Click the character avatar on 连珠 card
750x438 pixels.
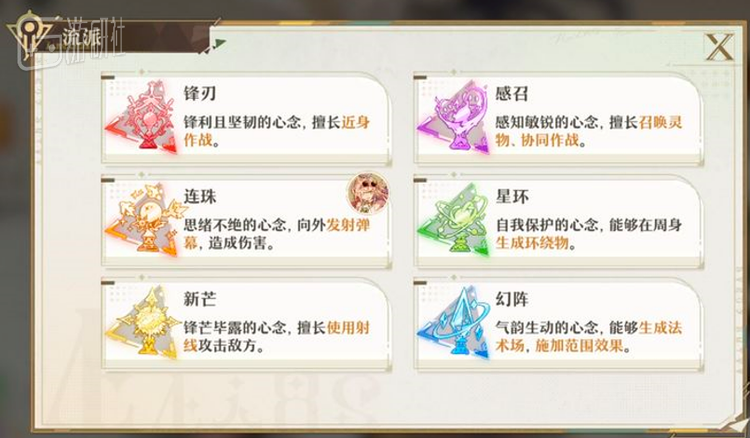pos(367,194)
